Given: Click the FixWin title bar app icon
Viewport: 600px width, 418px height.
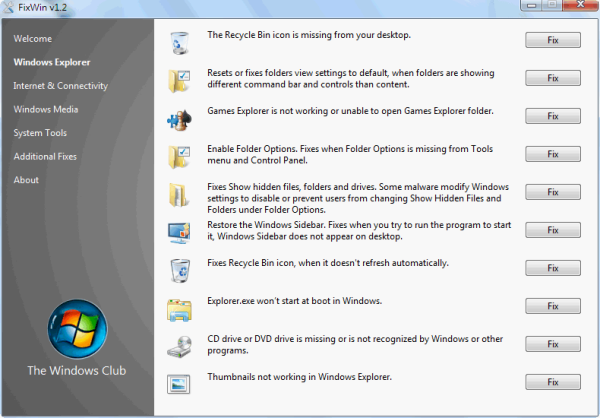Looking at the screenshot, I should tap(8, 7).
